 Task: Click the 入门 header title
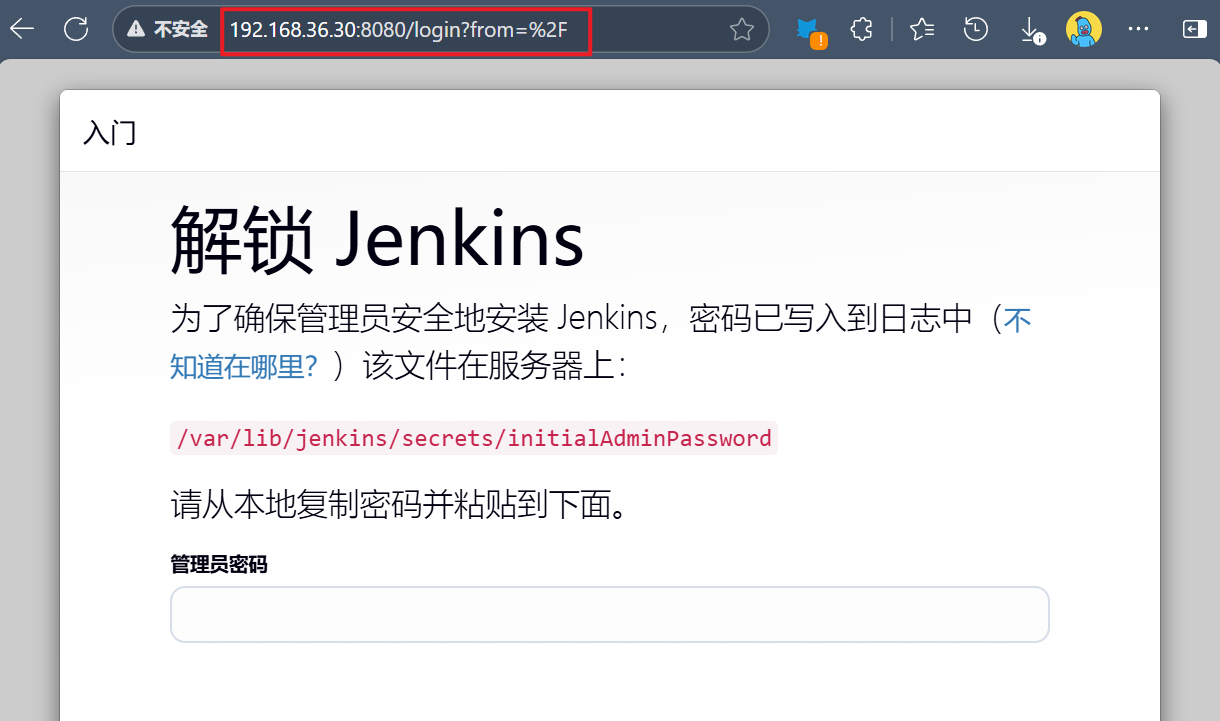click(x=110, y=133)
